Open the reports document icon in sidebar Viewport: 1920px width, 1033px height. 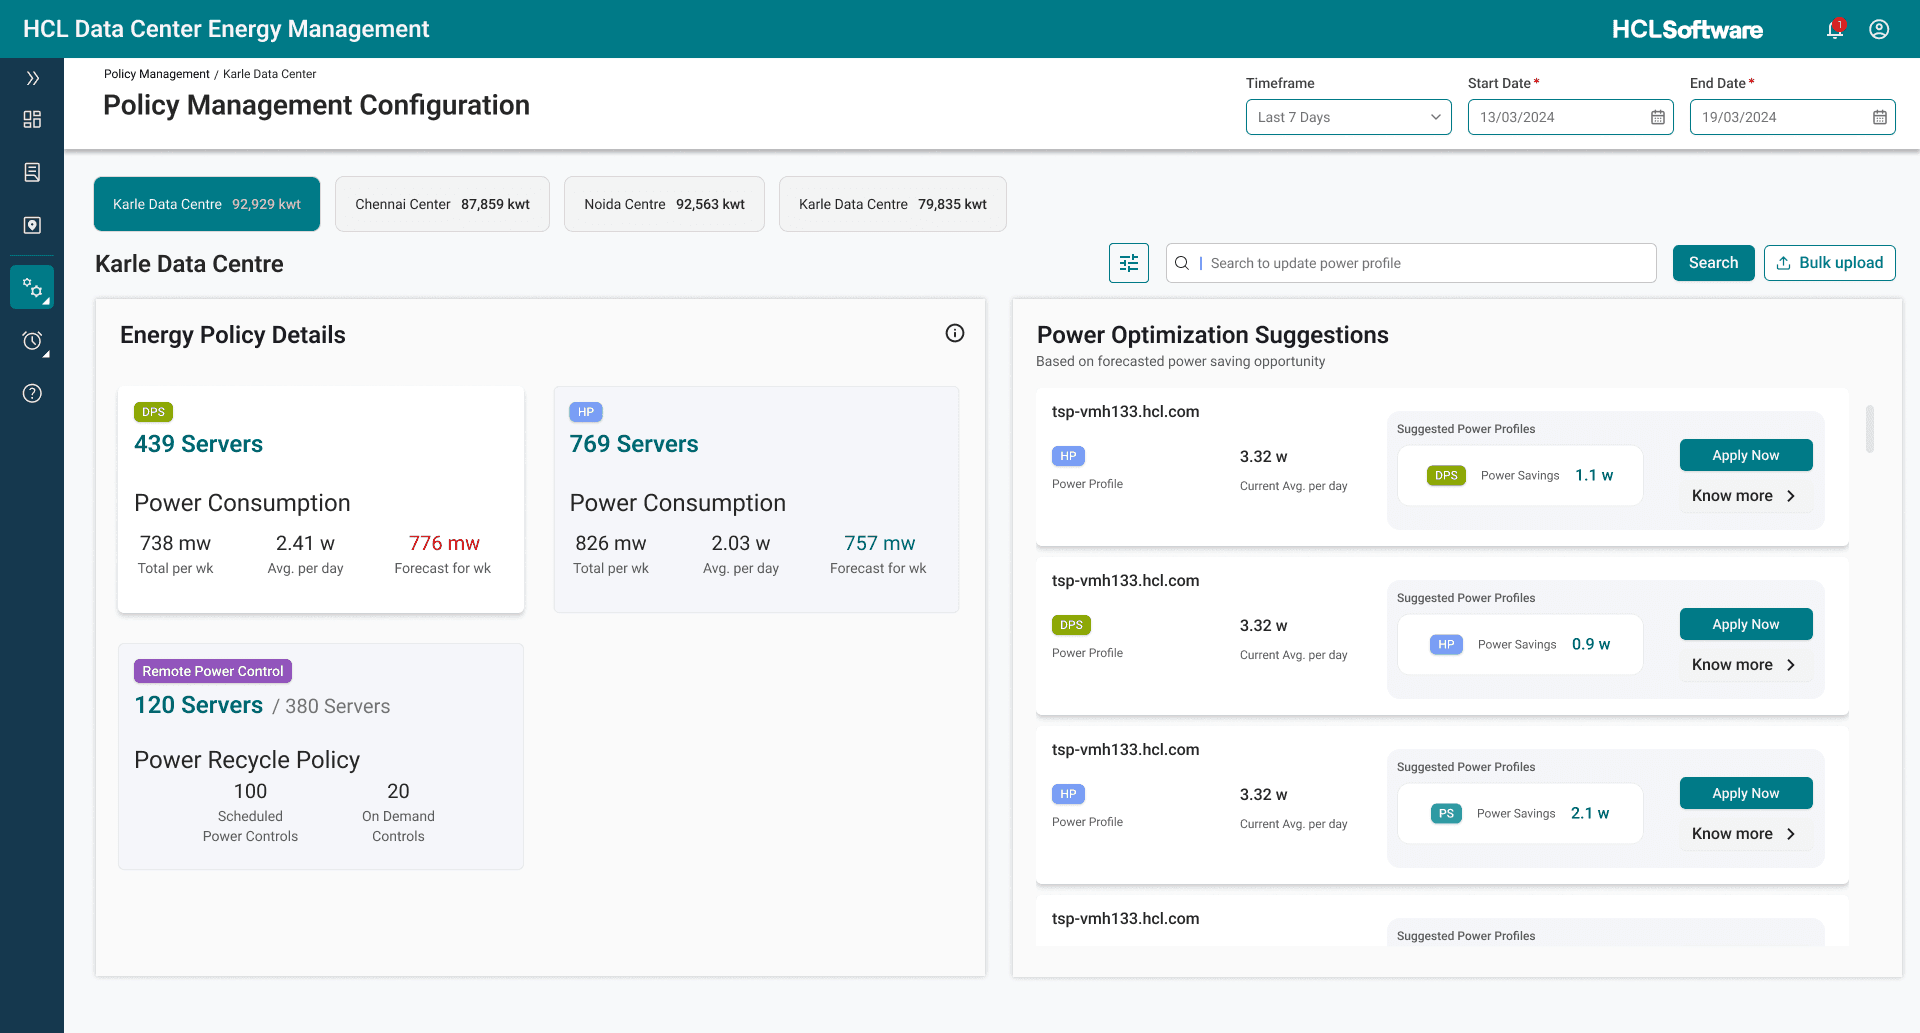click(x=32, y=172)
